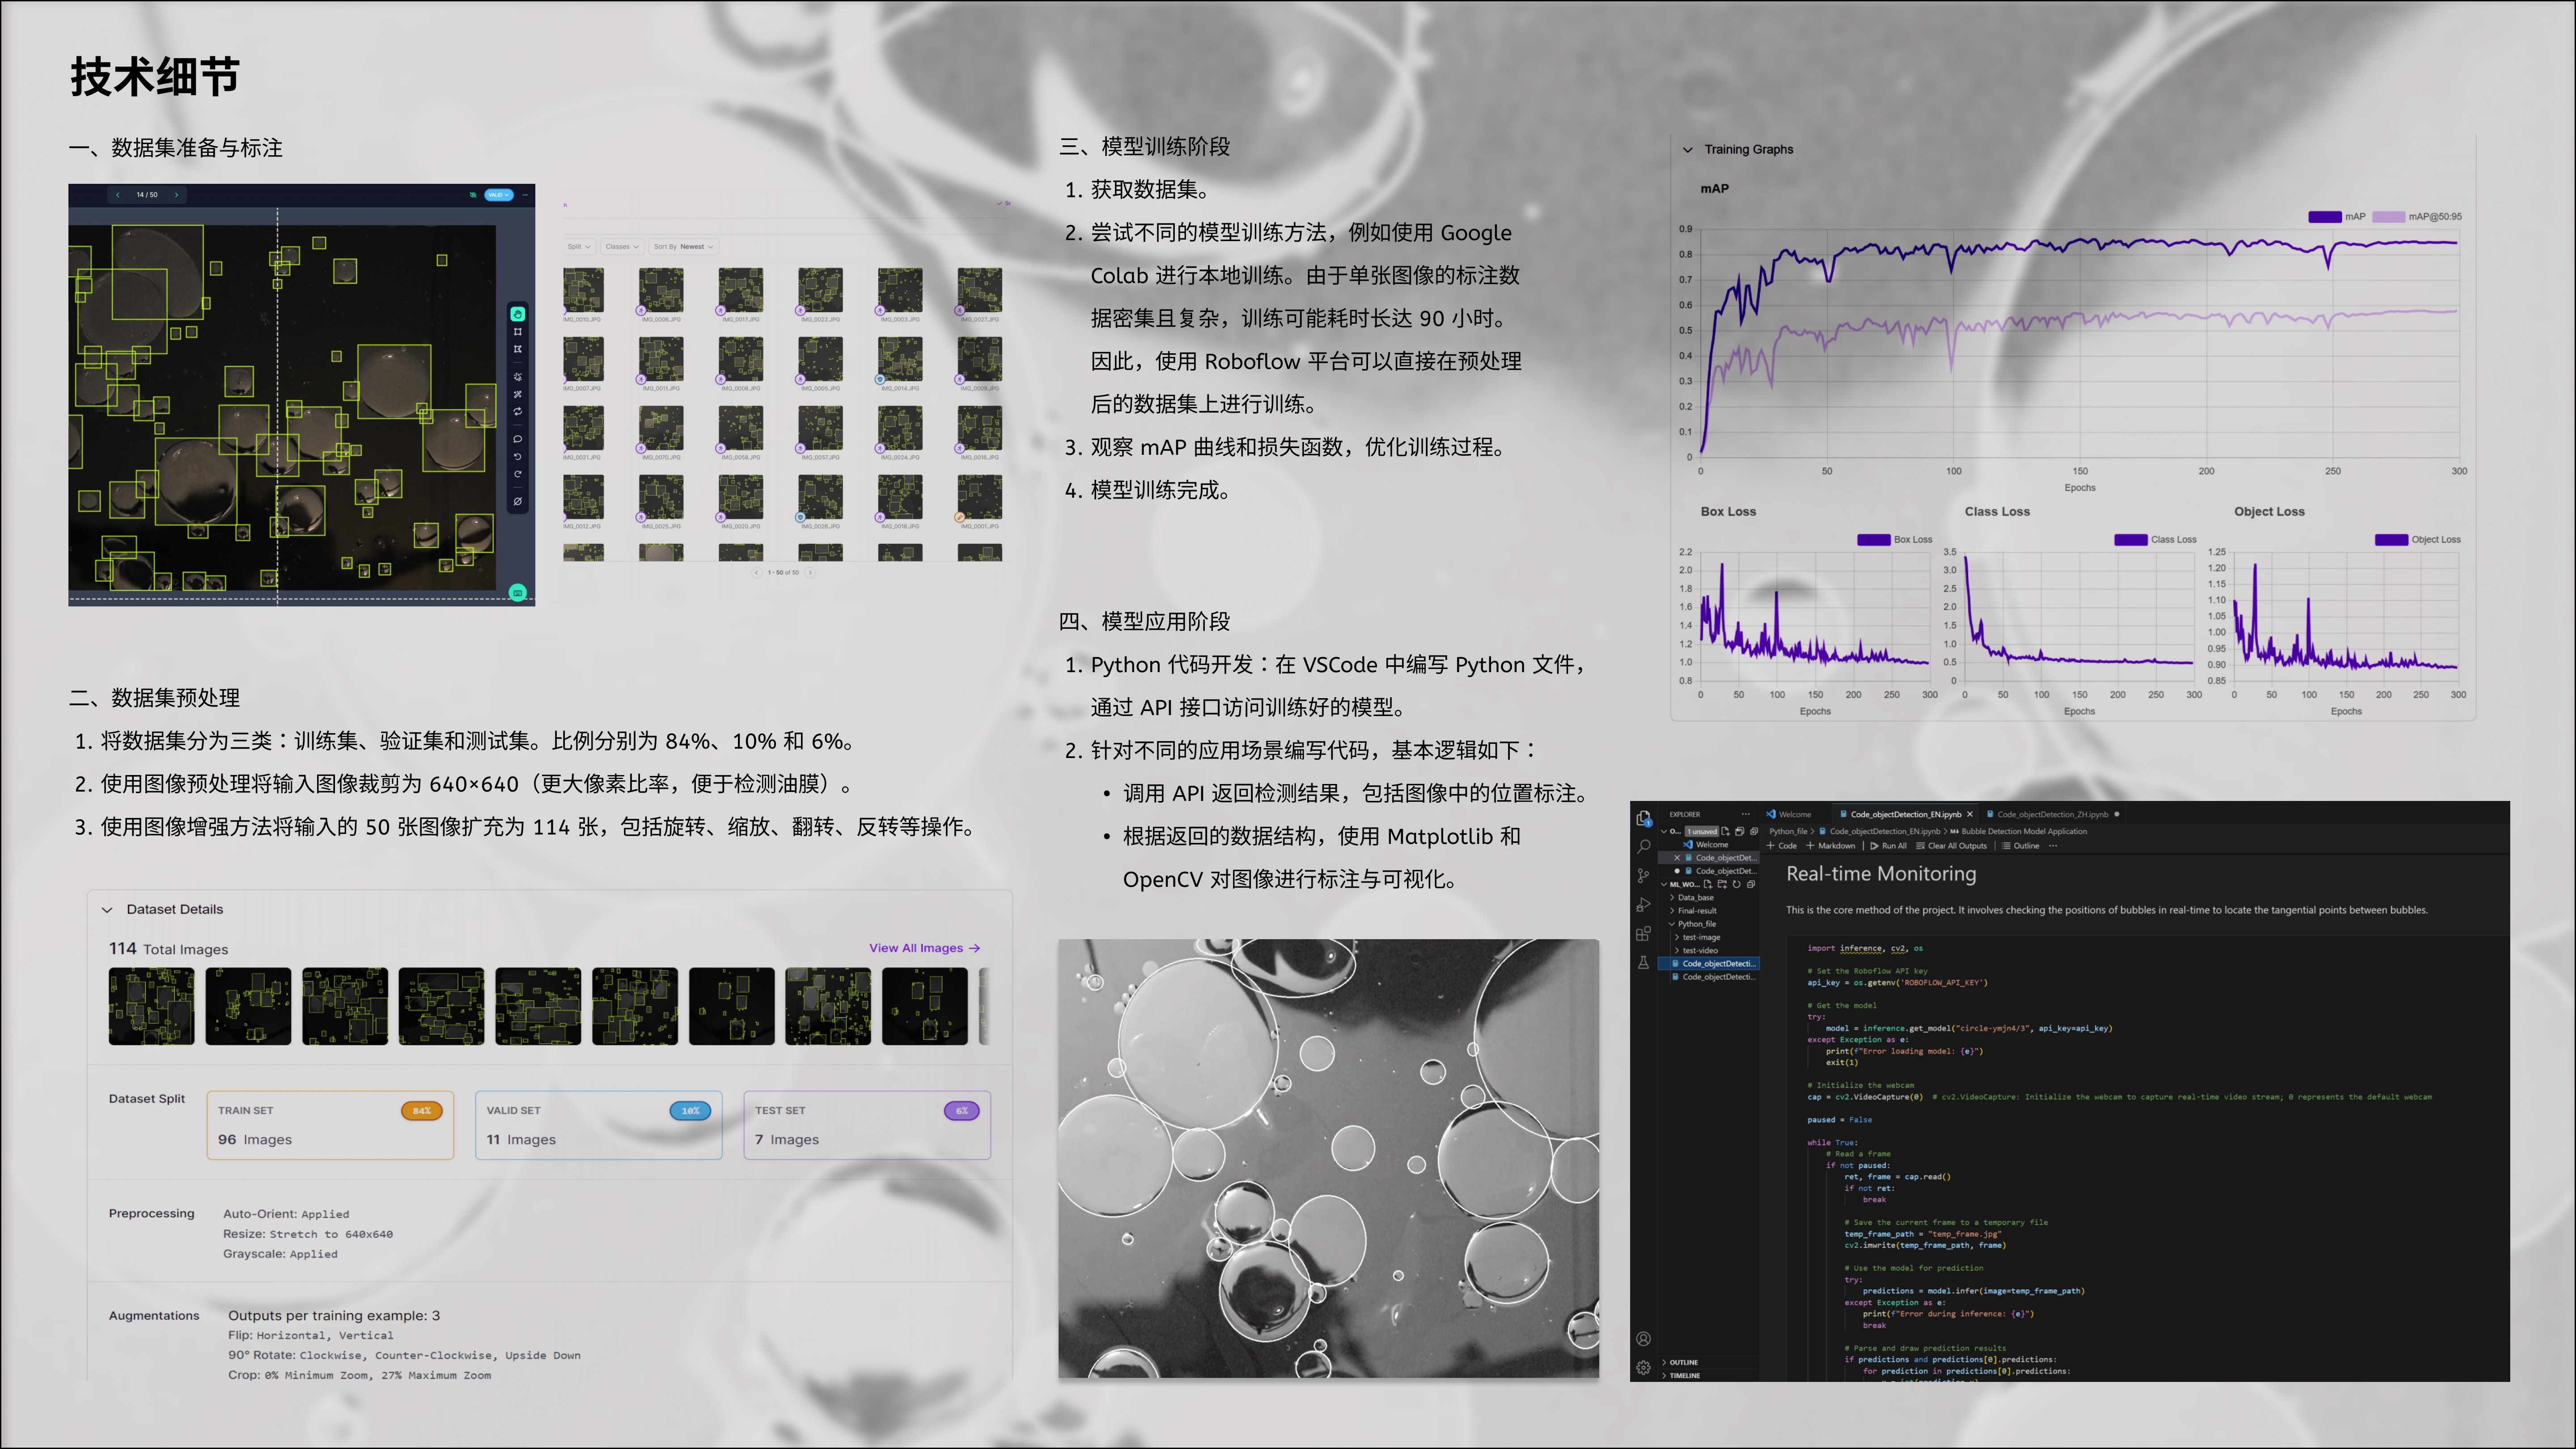Toggle annotation visibility eye icon

point(473,195)
